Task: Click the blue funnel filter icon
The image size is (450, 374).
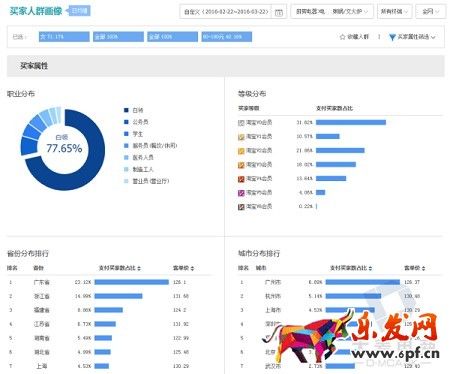Action: (x=392, y=37)
